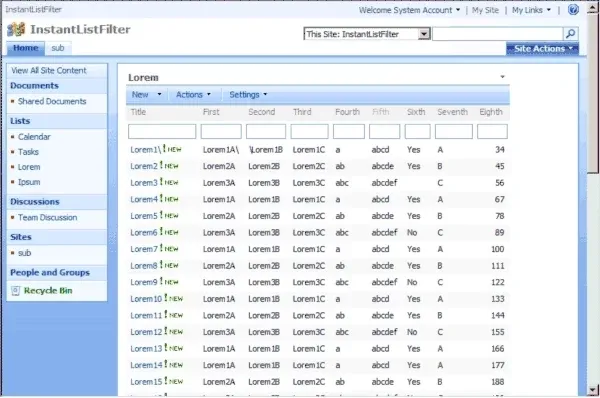Image resolution: width=600 pixels, height=398 pixels.
Task: Click the Eighth column filter field
Action: (x=492, y=131)
